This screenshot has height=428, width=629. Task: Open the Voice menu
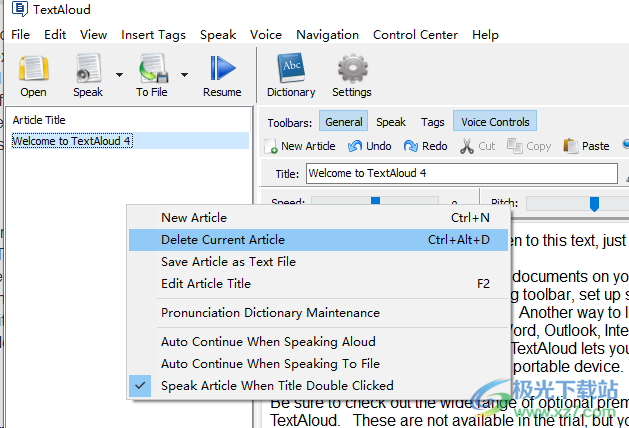[266, 35]
